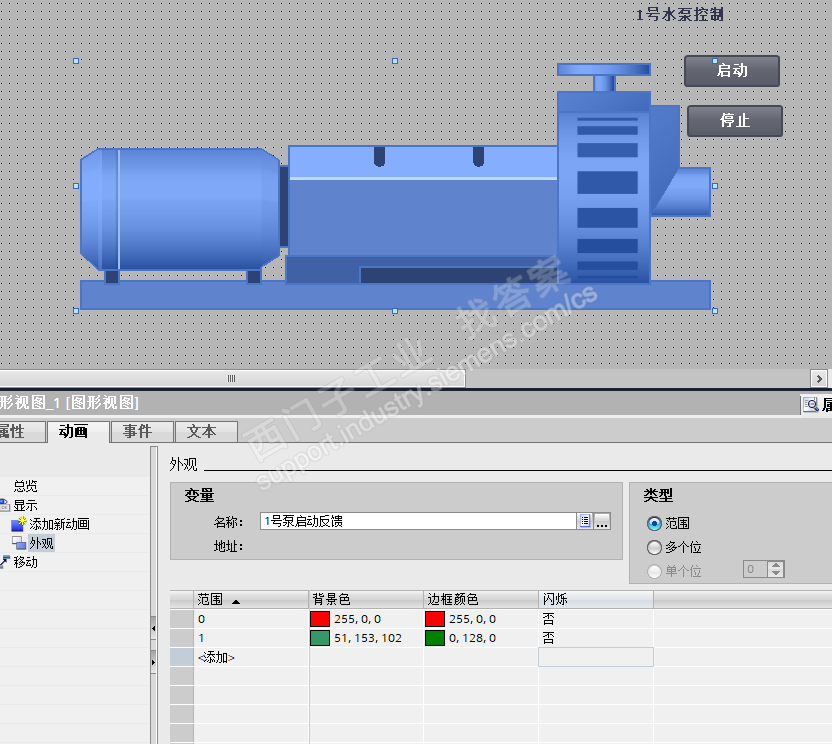Click the 边框颜色 border color column header

[x=481, y=600]
